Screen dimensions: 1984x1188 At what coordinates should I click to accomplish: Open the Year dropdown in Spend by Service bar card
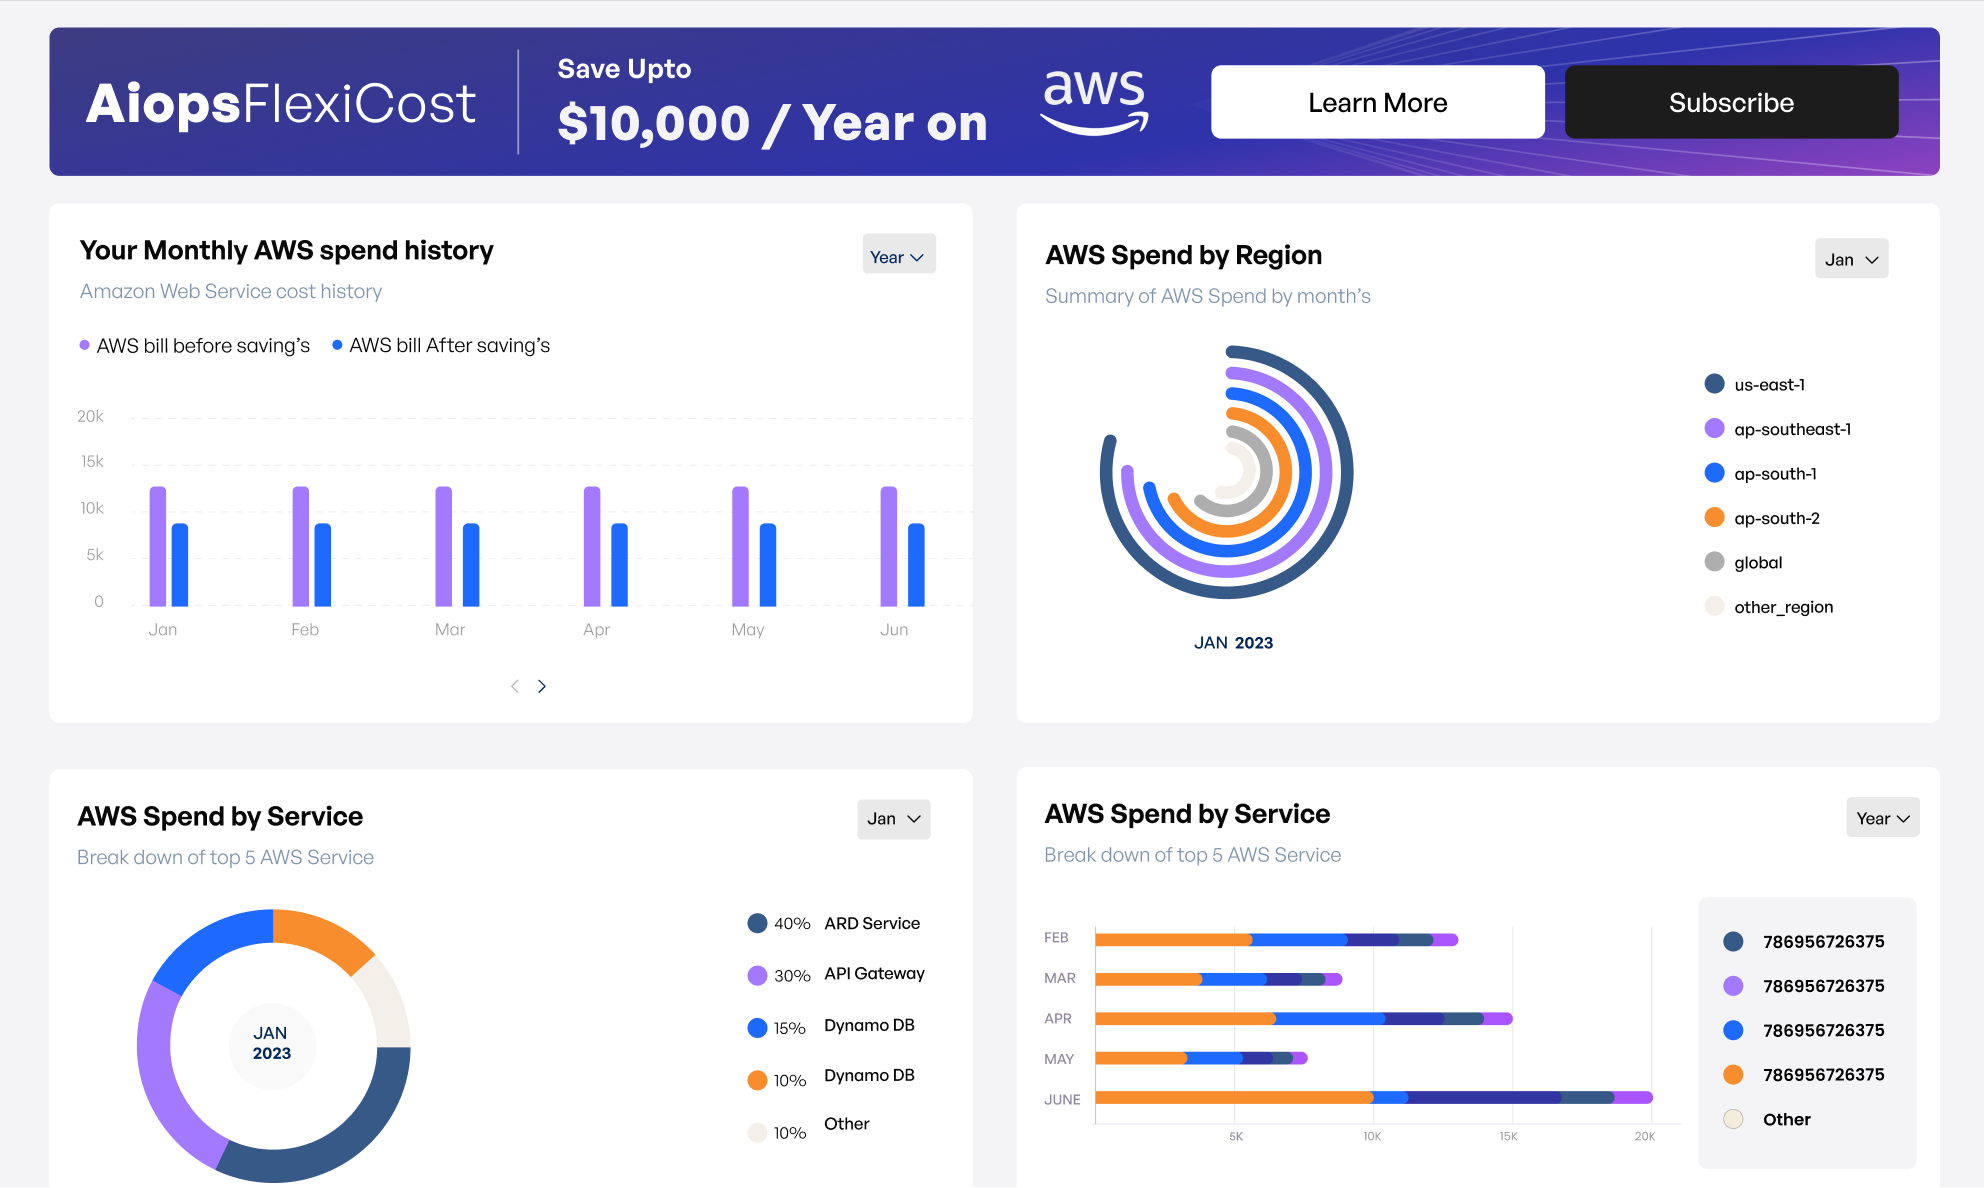tap(1882, 818)
